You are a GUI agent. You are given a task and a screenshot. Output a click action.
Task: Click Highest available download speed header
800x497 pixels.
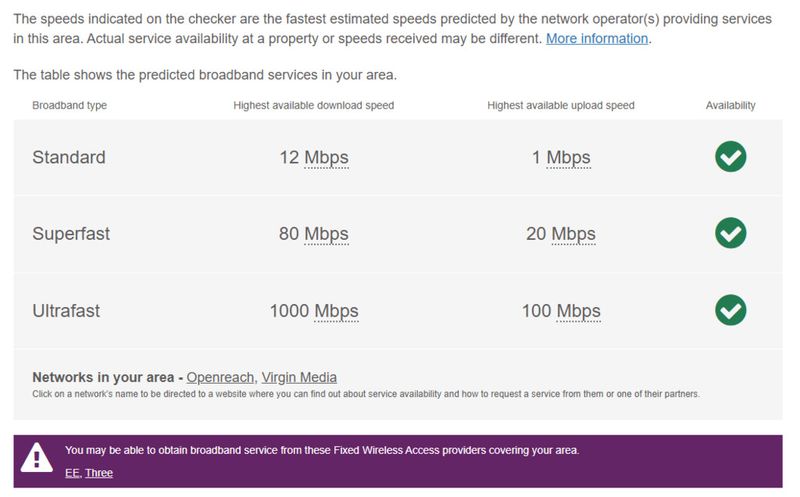point(313,105)
